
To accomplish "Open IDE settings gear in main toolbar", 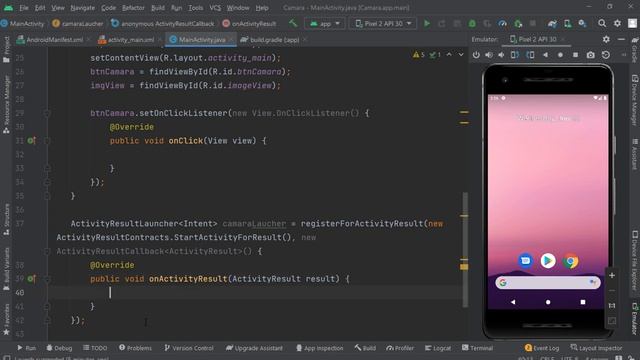I will click(617, 24).
